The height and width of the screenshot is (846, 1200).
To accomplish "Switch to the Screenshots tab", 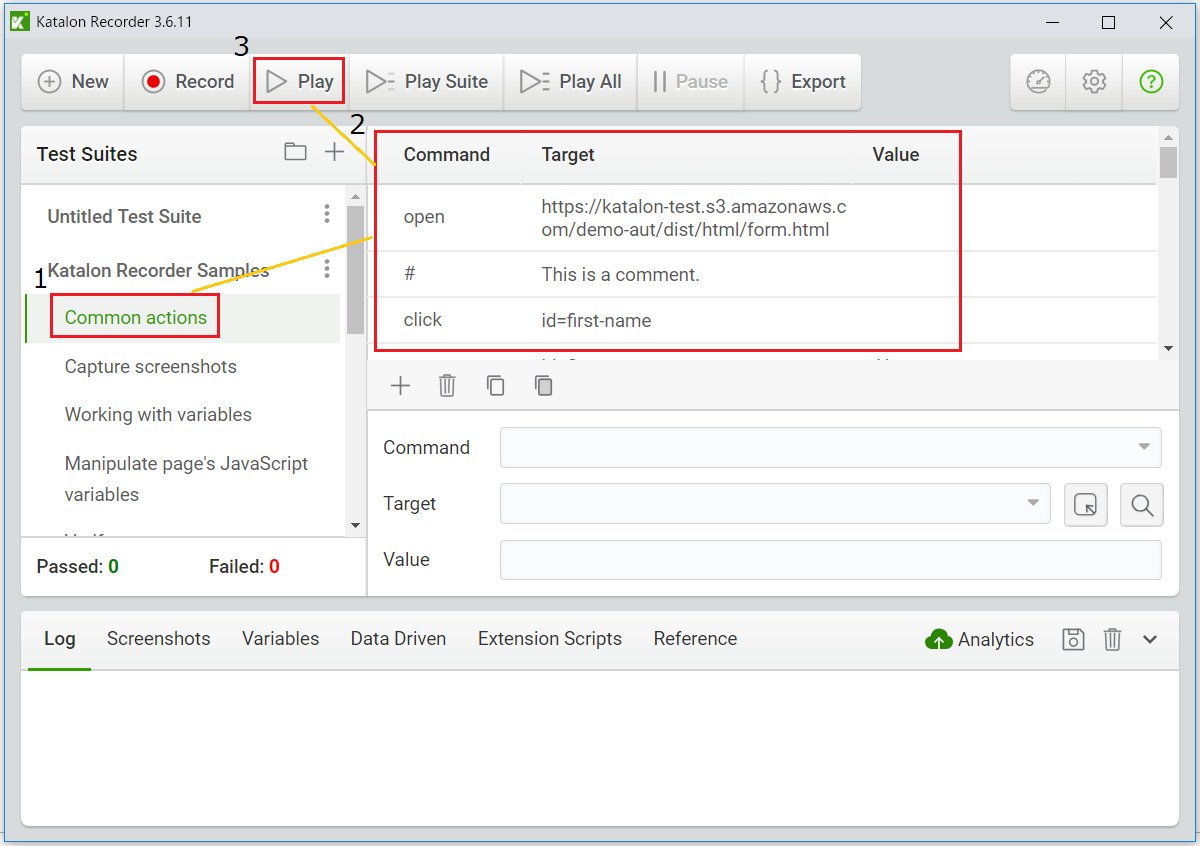I will (159, 639).
